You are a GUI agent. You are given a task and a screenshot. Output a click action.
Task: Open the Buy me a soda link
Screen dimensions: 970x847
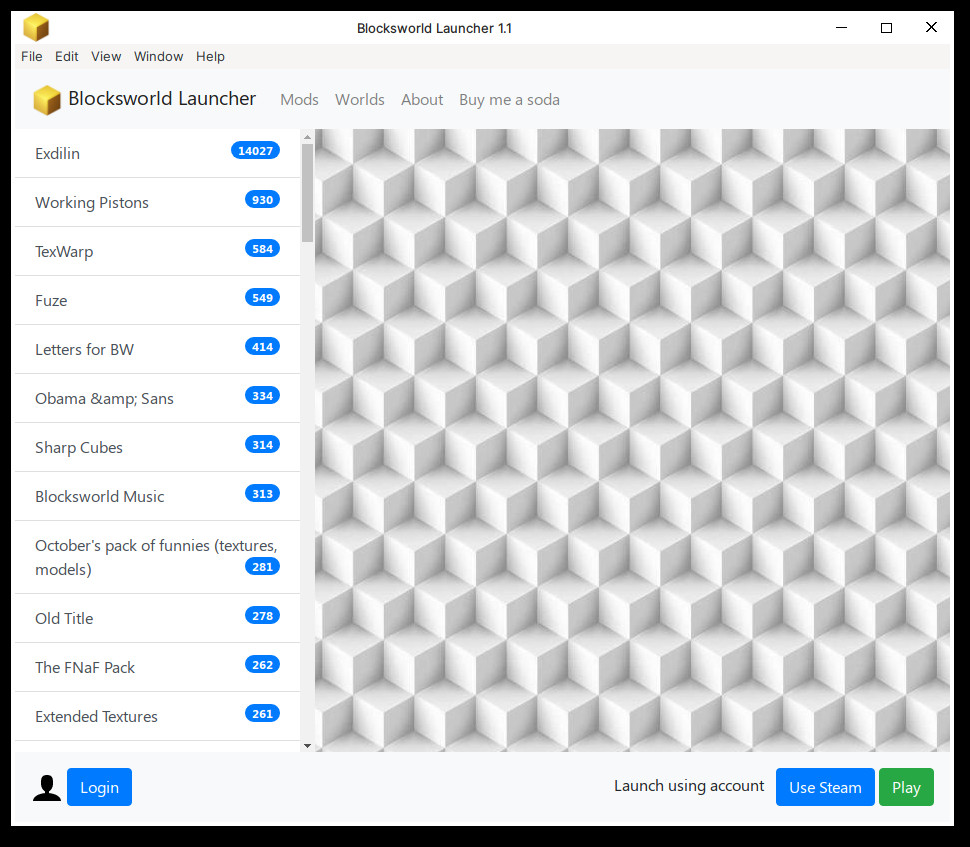509,100
